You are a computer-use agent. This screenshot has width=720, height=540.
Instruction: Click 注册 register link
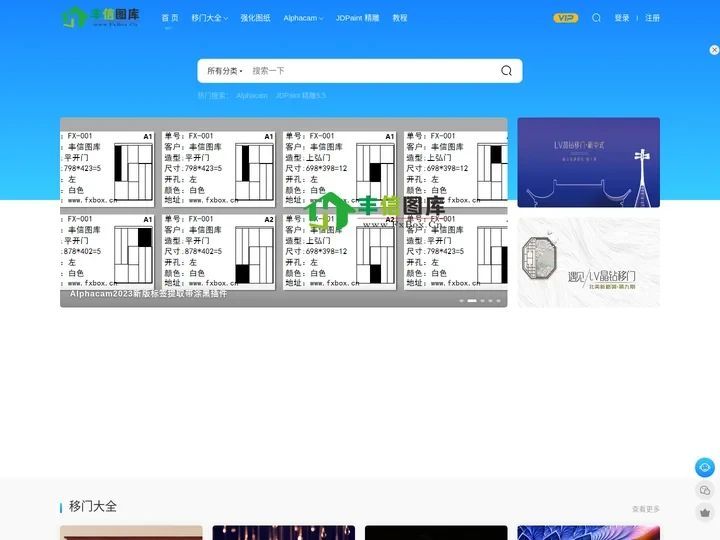point(652,18)
